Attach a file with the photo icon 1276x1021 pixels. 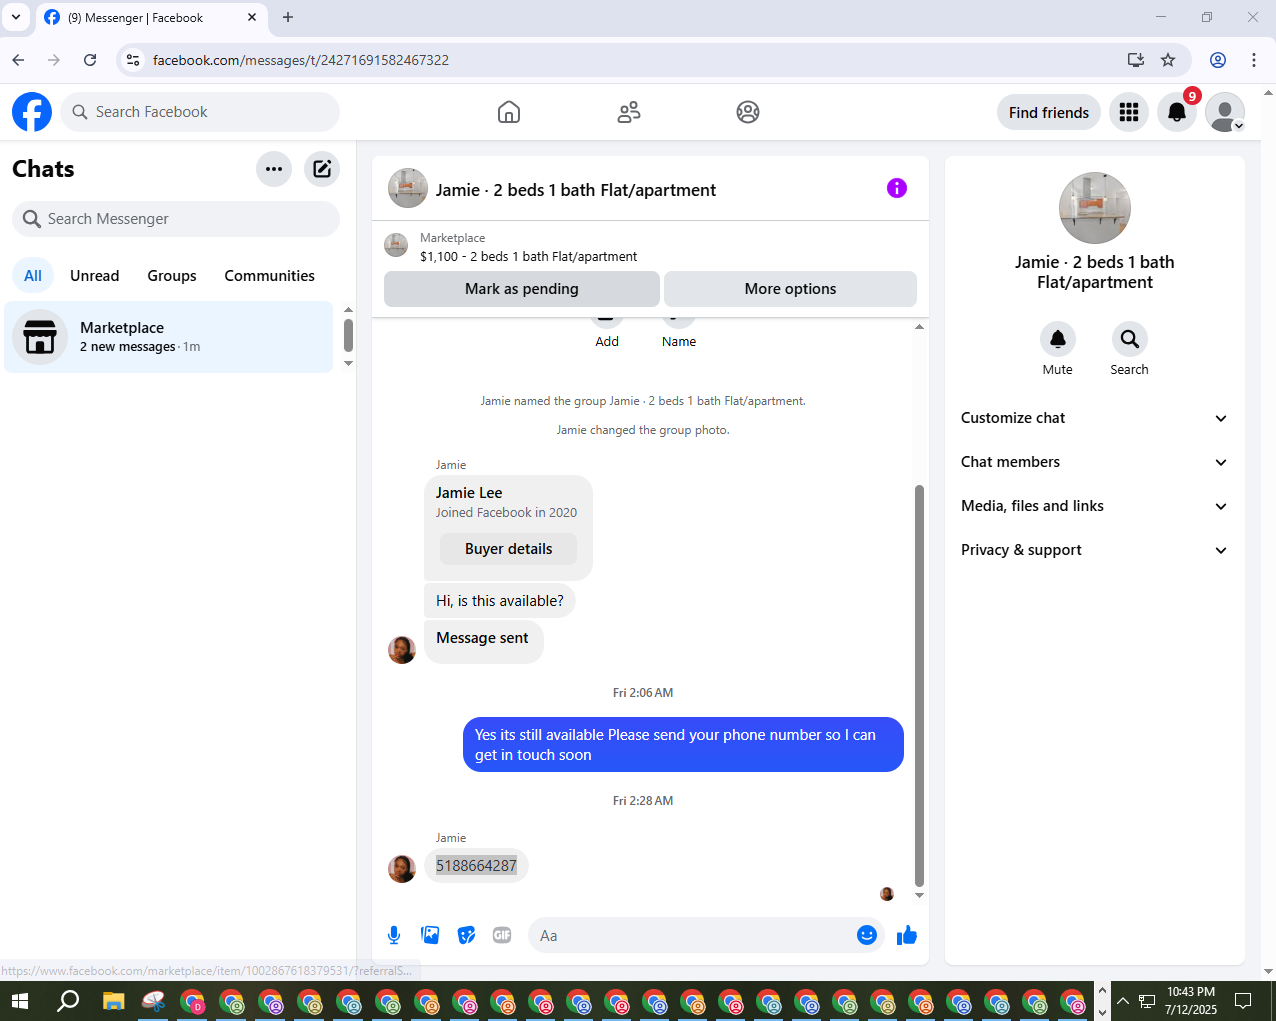[430, 935]
